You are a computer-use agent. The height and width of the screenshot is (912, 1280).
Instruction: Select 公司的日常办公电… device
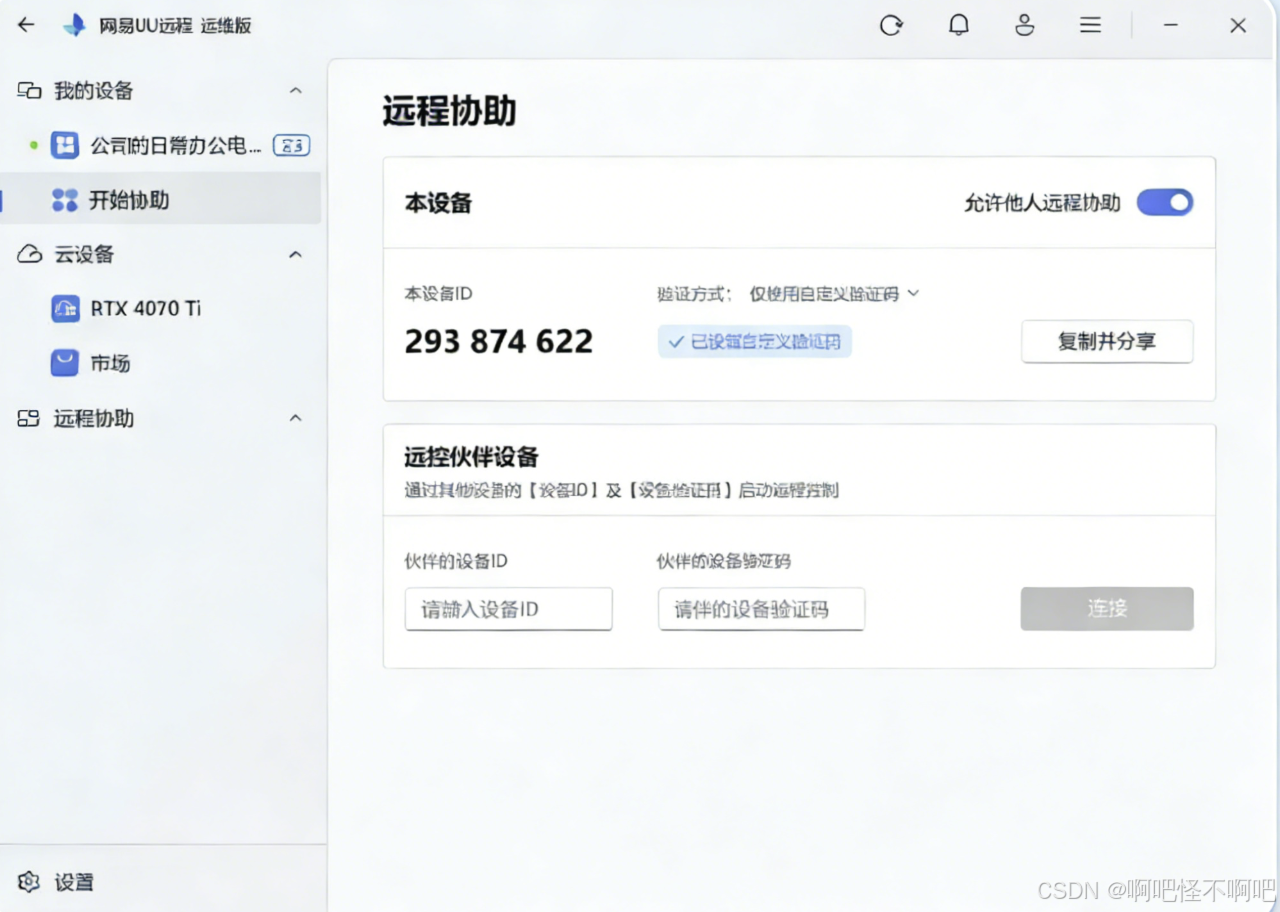(160, 146)
